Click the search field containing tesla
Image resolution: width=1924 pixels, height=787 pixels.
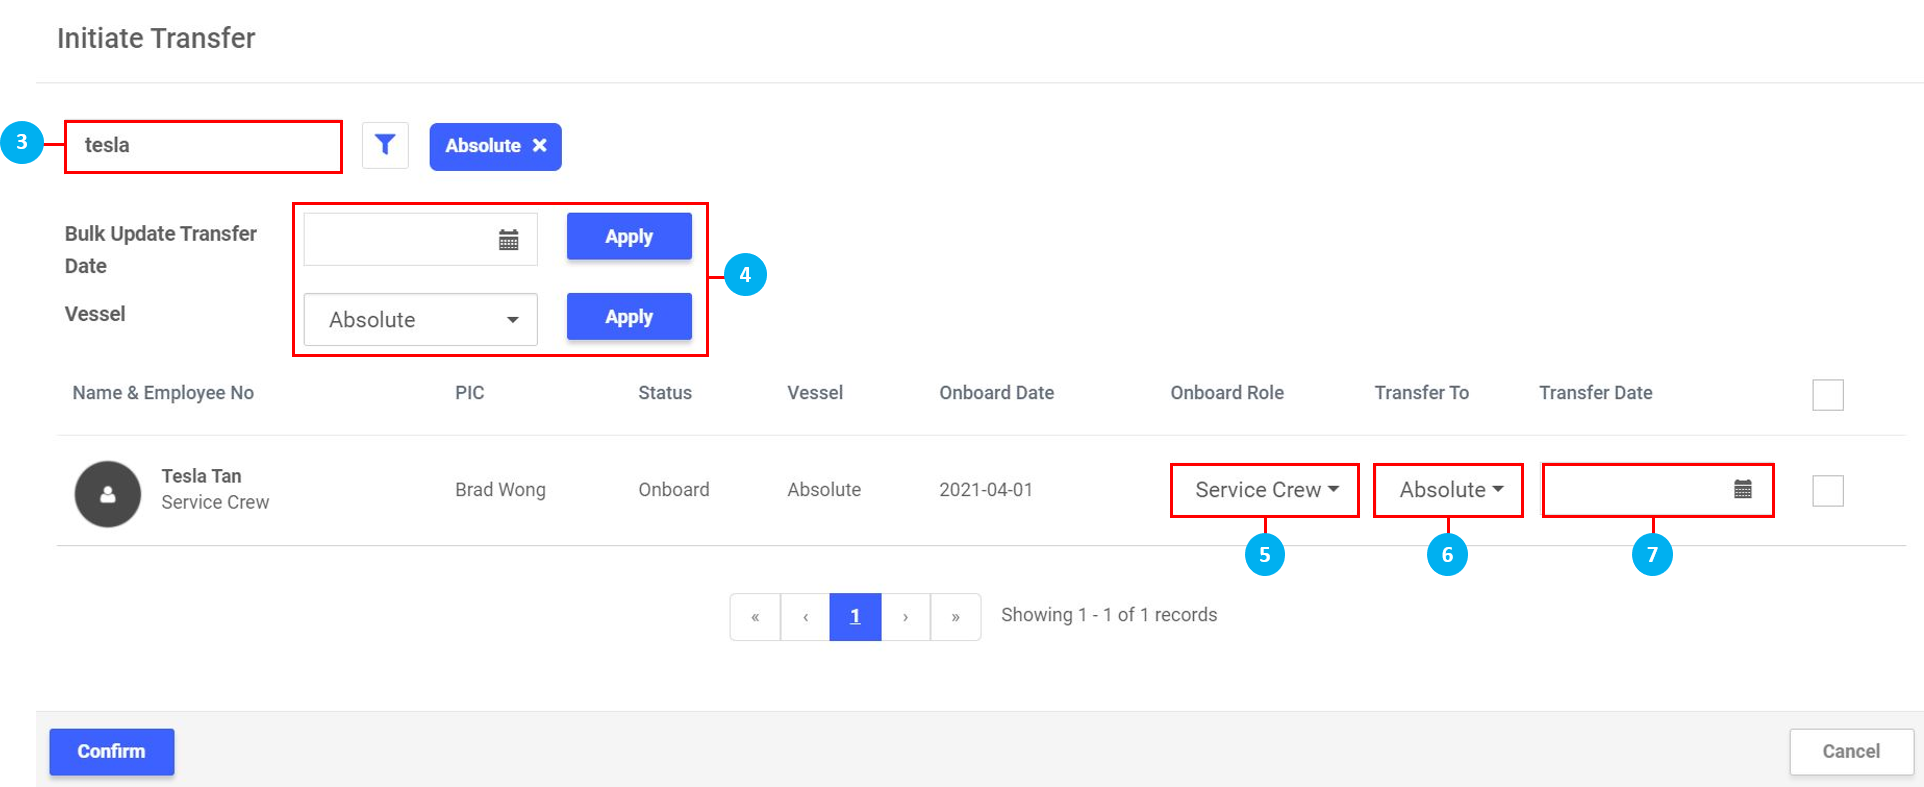[x=203, y=146]
